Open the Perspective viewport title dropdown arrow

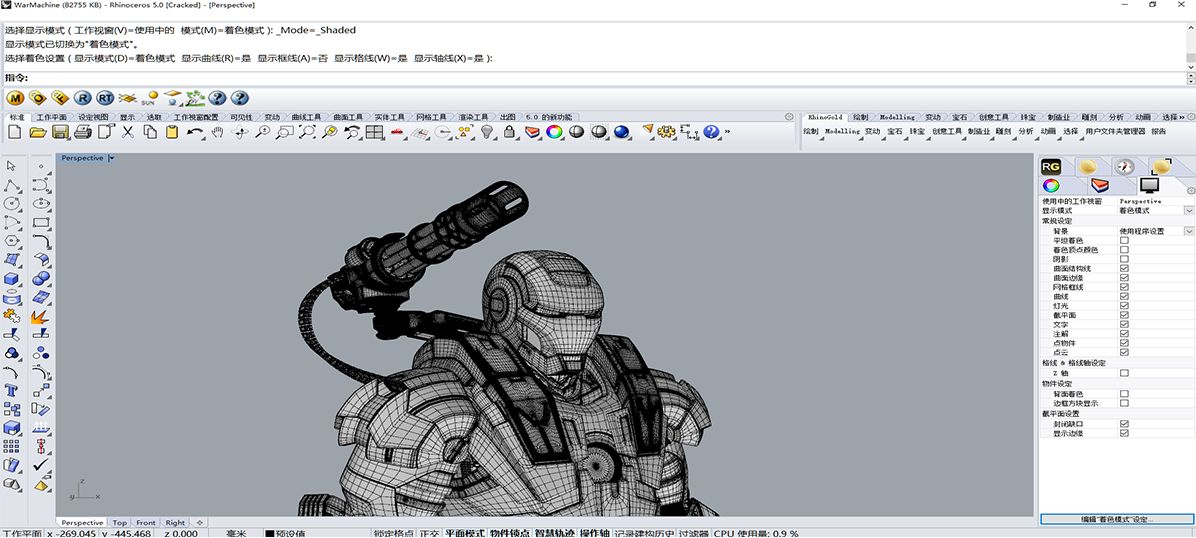coord(112,158)
